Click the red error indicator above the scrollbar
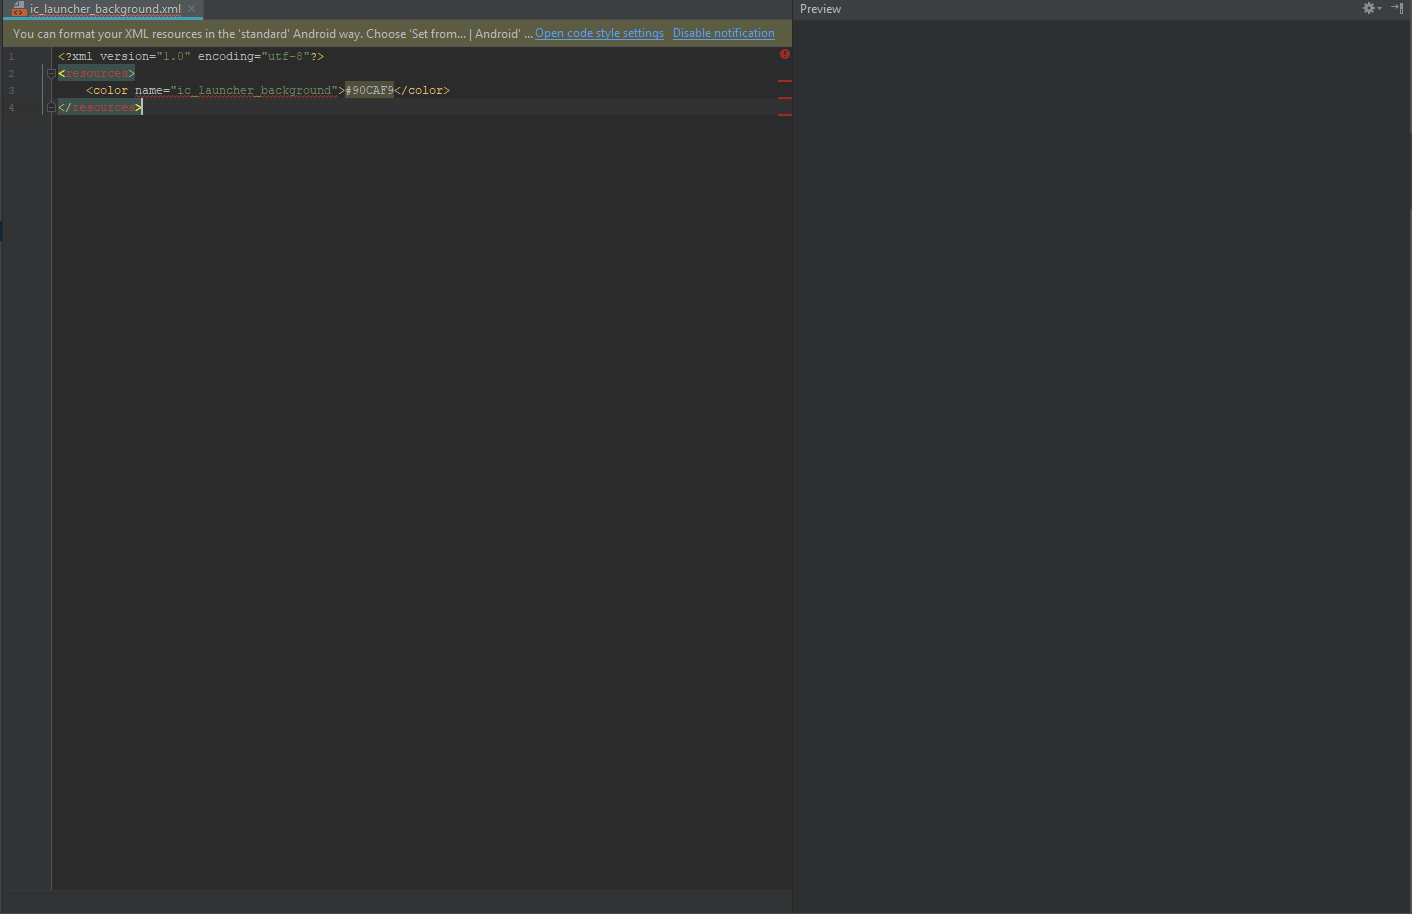Viewport: 1412px width, 914px height. 785,53
